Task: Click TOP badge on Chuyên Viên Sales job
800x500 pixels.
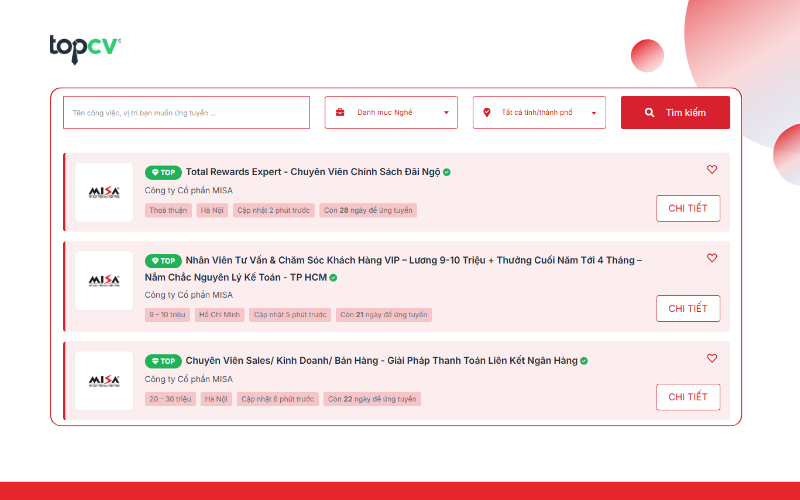Action: [163, 361]
